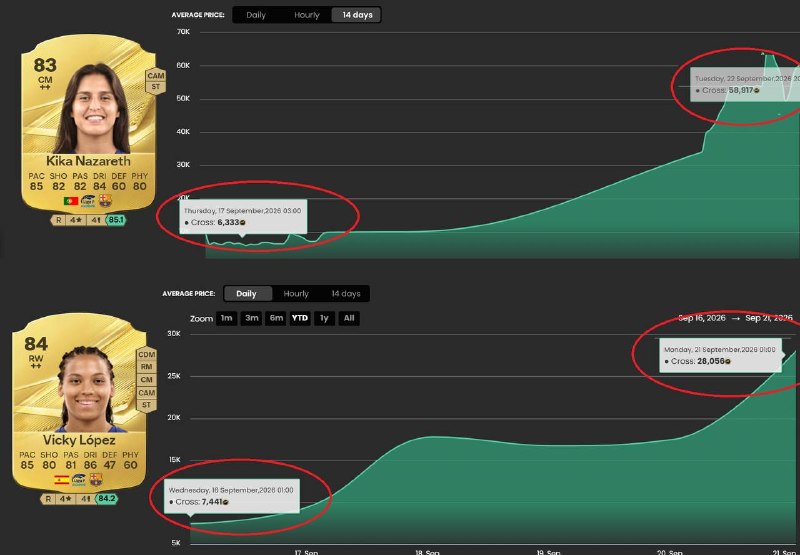
Task: Click the league logo on Vicky López's card
Action: (79, 480)
